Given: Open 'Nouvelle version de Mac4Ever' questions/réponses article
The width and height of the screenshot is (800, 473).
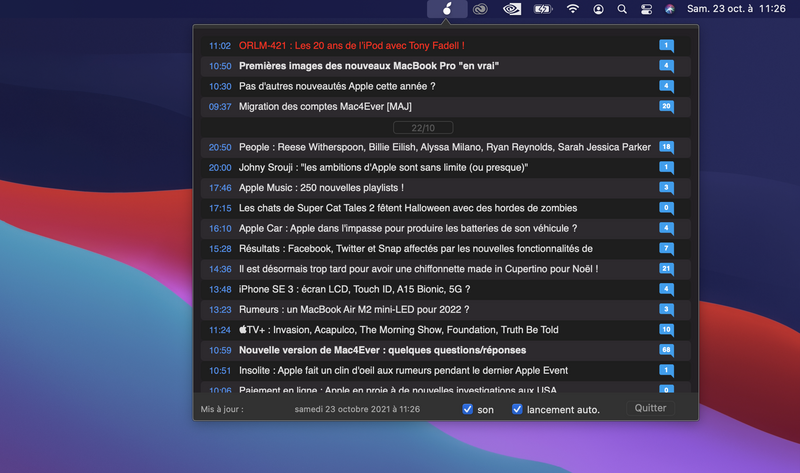Looking at the screenshot, I should [x=382, y=350].
